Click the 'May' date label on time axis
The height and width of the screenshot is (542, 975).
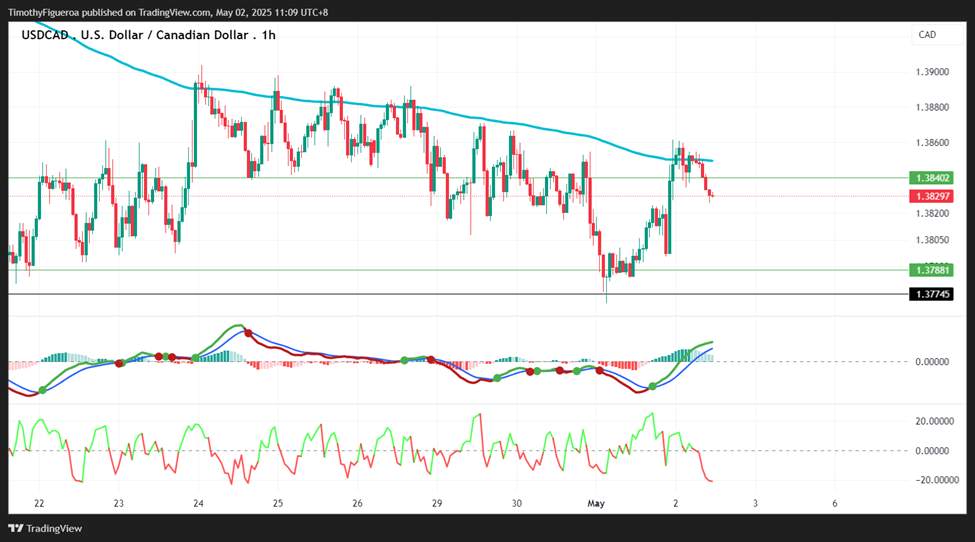596,503
